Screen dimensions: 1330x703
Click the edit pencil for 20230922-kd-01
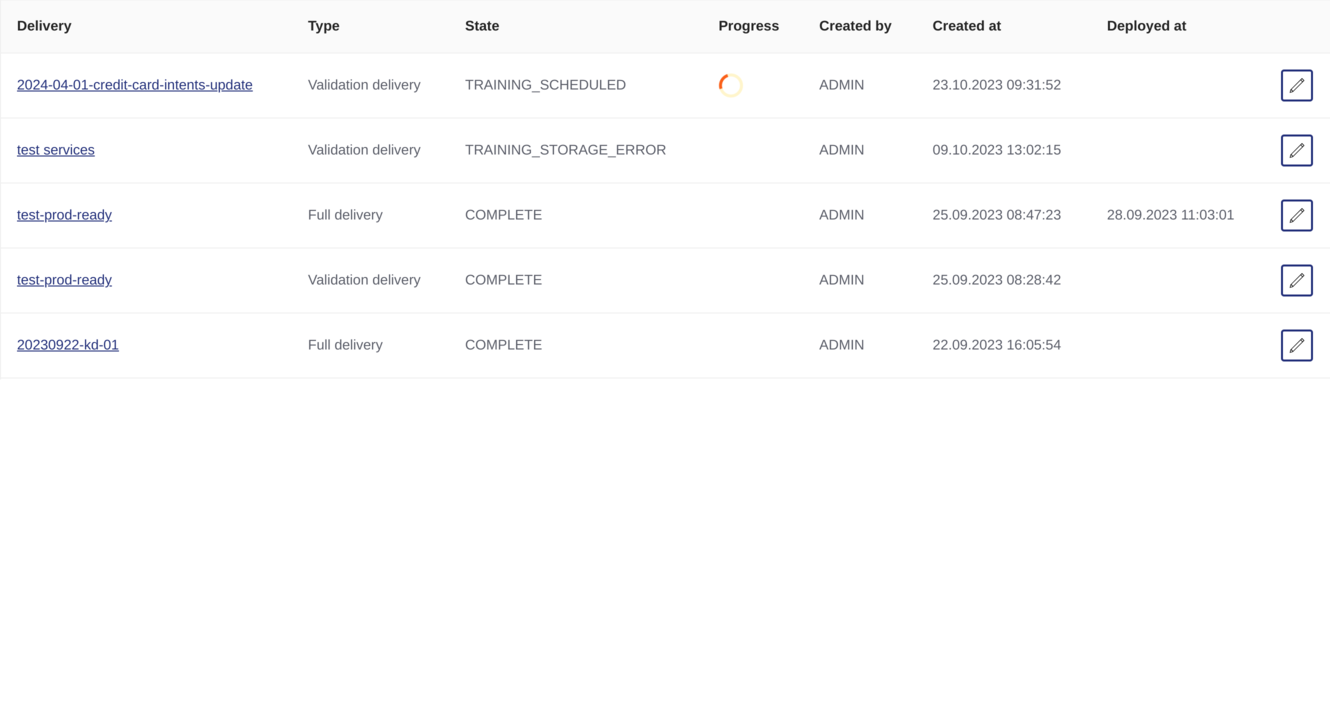point(1296,345)
